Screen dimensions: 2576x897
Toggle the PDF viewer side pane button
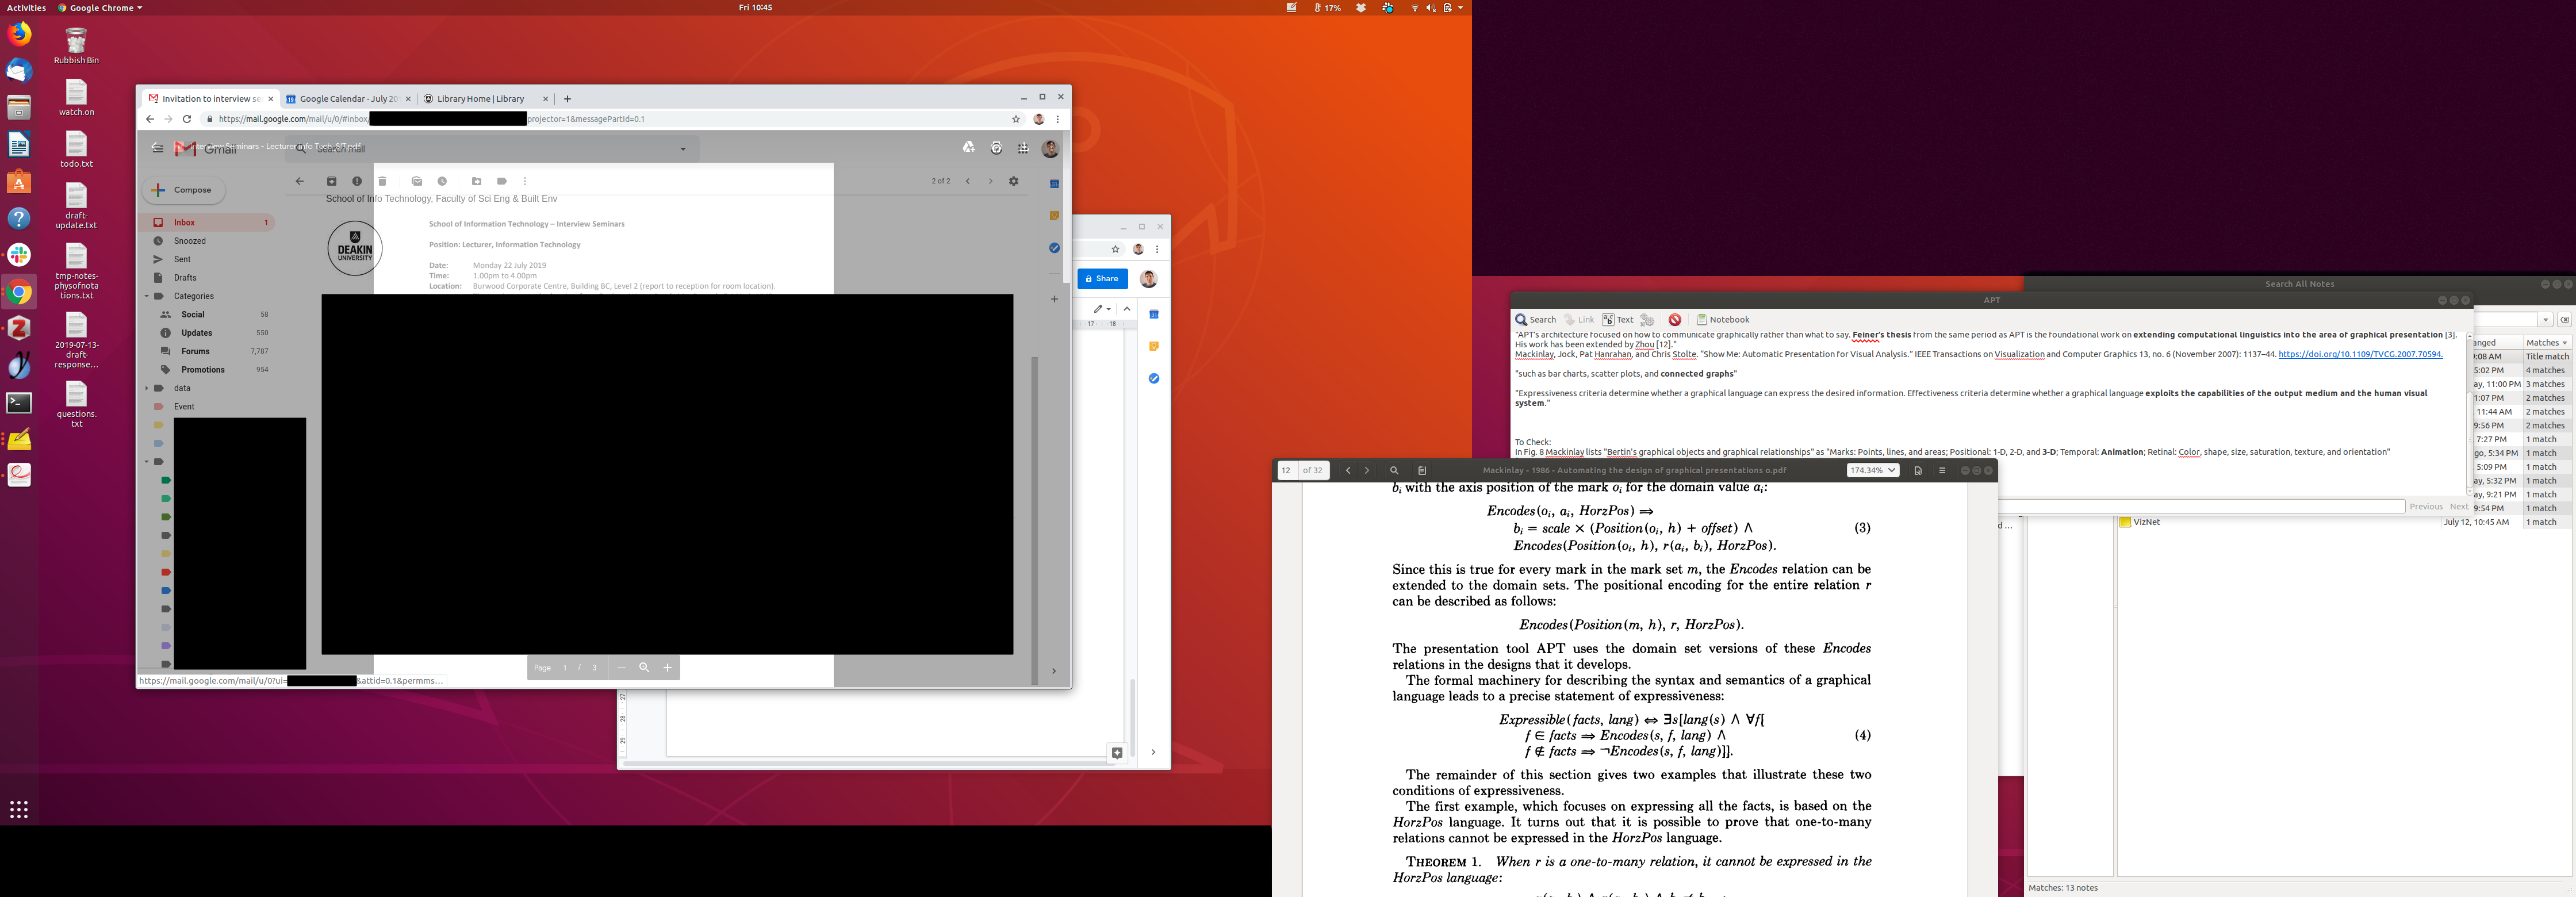(1422, 470)
